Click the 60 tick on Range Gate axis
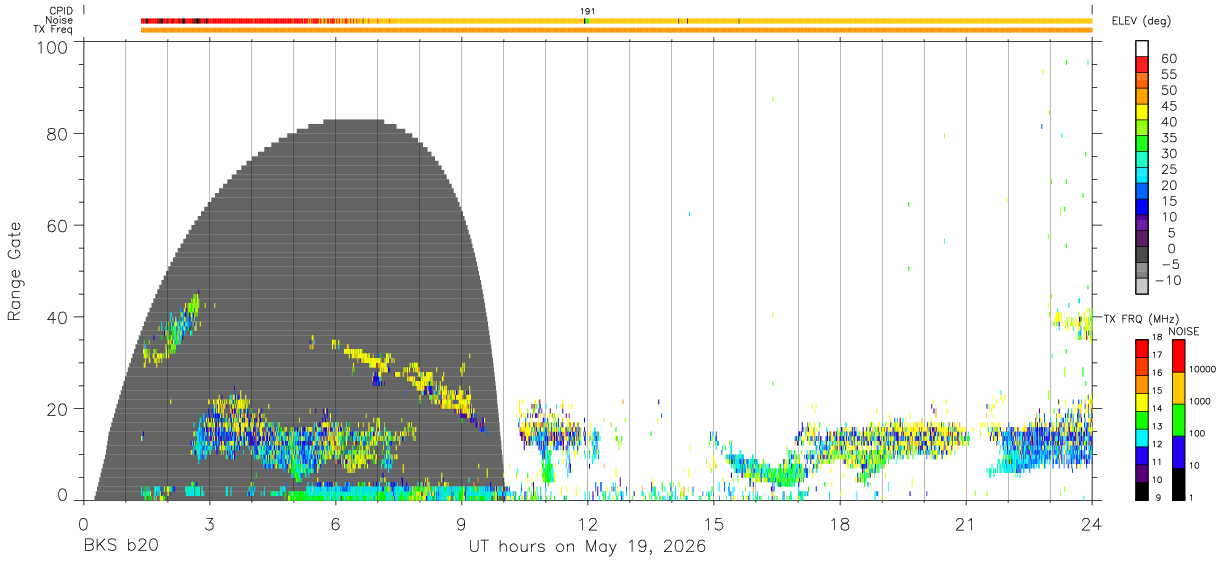The height and width of the screenshot is (567, 1228). pyautogui.click(x=59, y=226)
